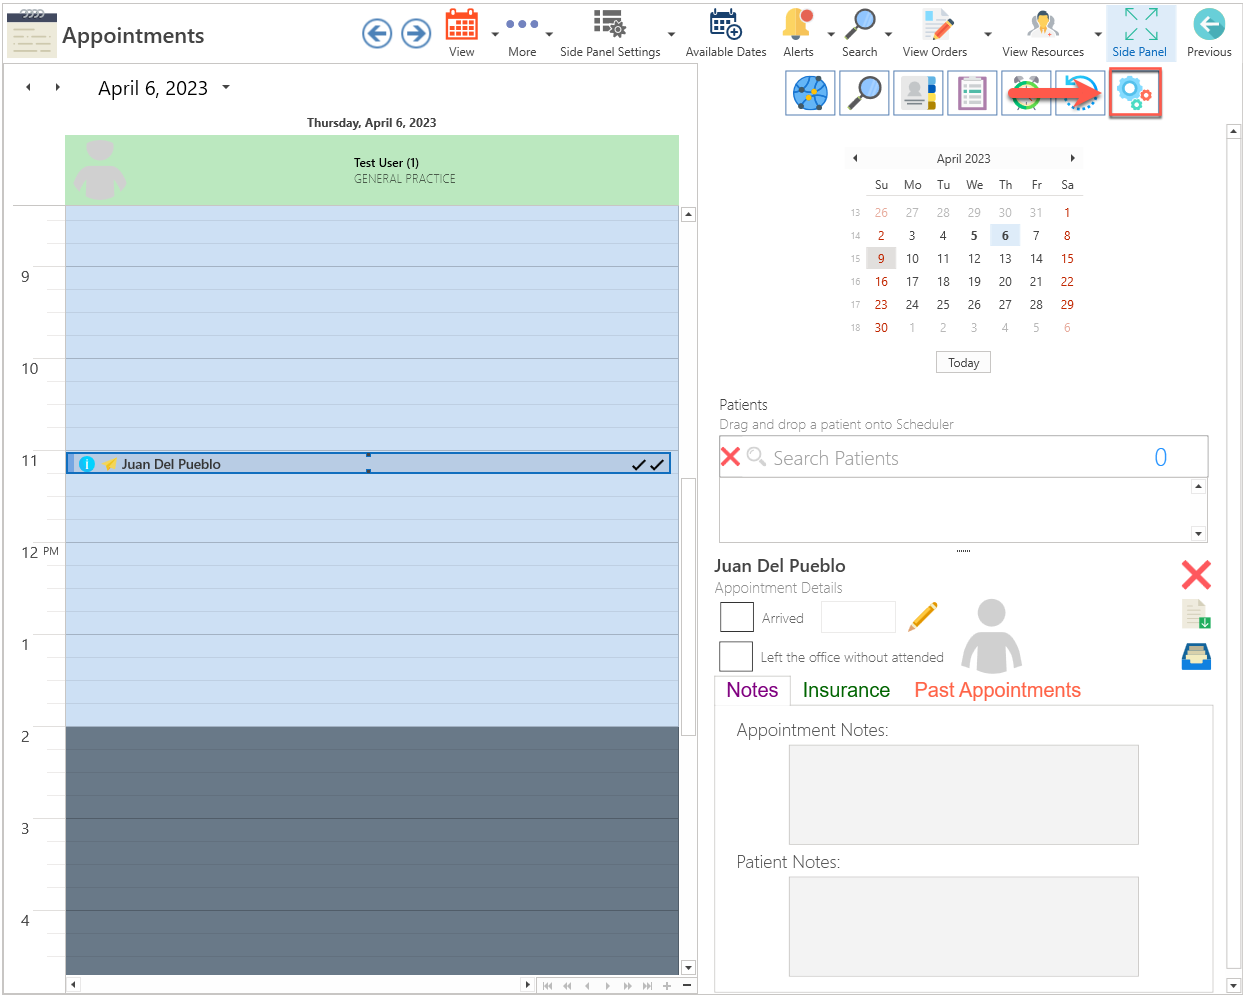
Task: Open the More options icon
Action: [x=522, y=24]
